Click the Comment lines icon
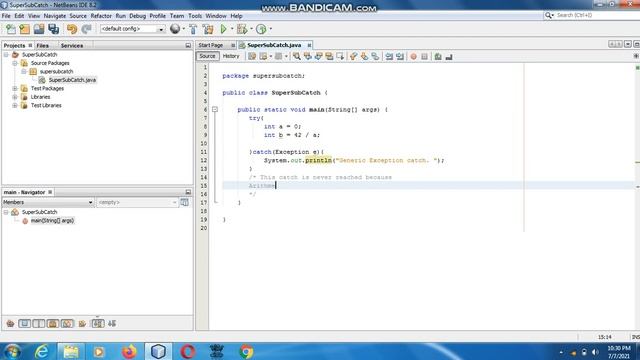This screenshot has height=360, width=640. 438,56
